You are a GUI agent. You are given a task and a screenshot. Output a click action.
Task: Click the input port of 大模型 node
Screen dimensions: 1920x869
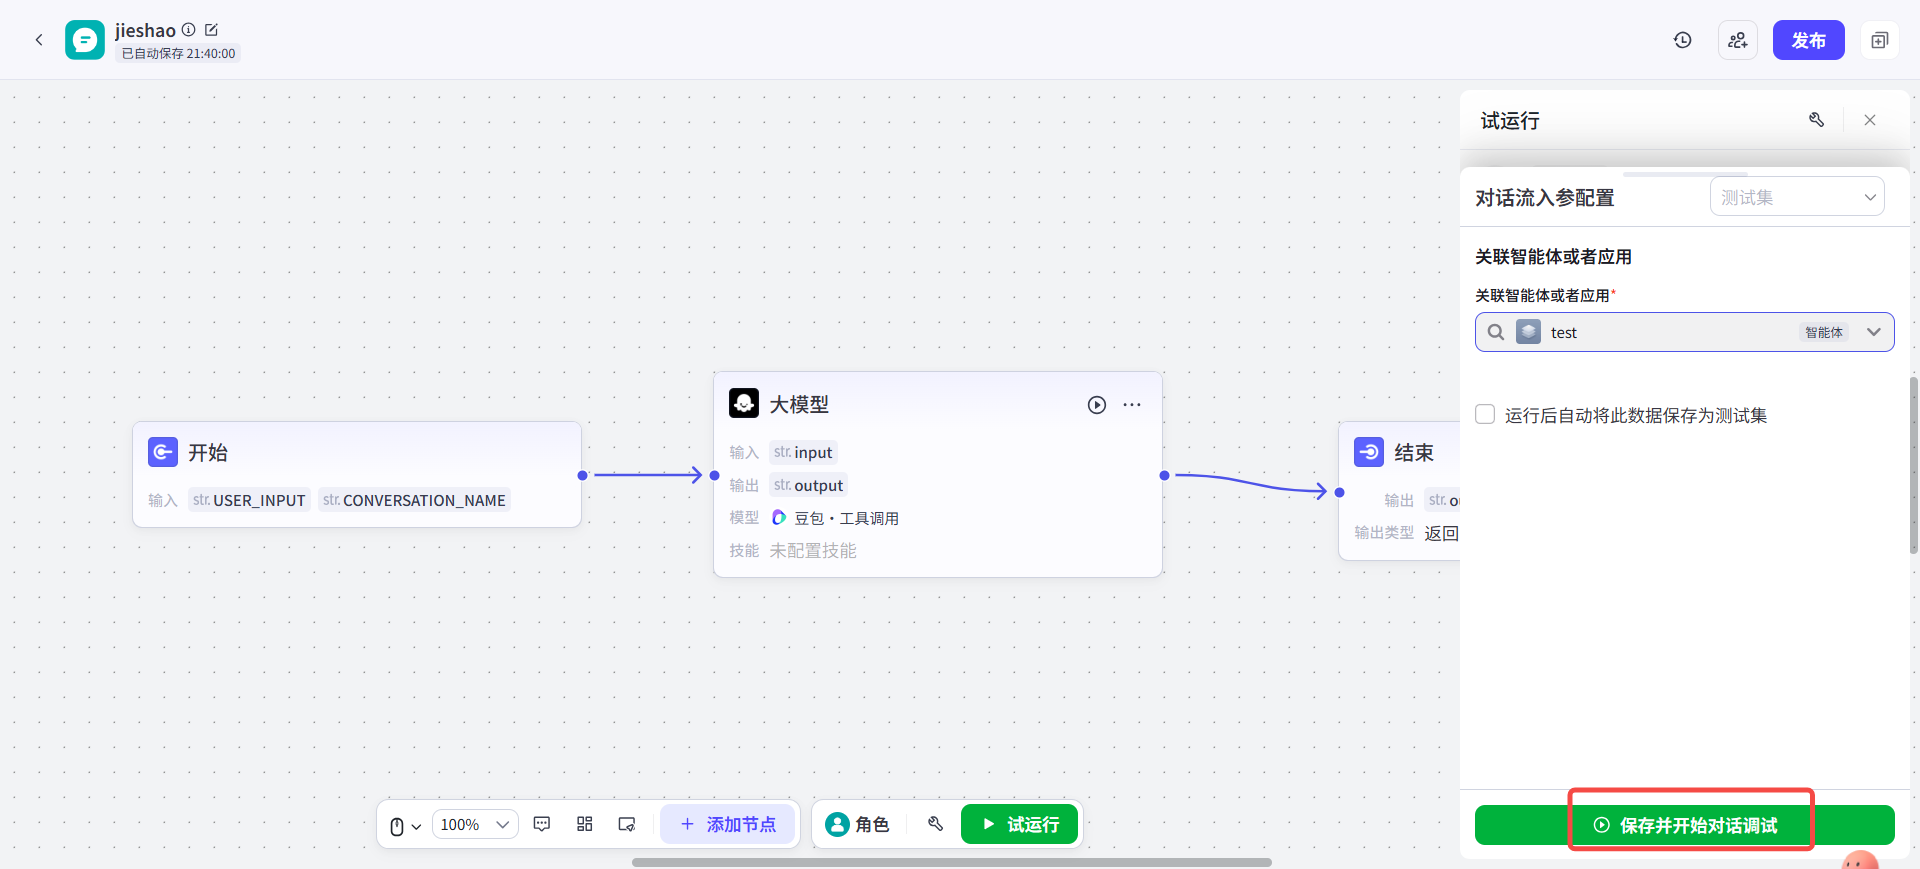[x=714, y=475]
